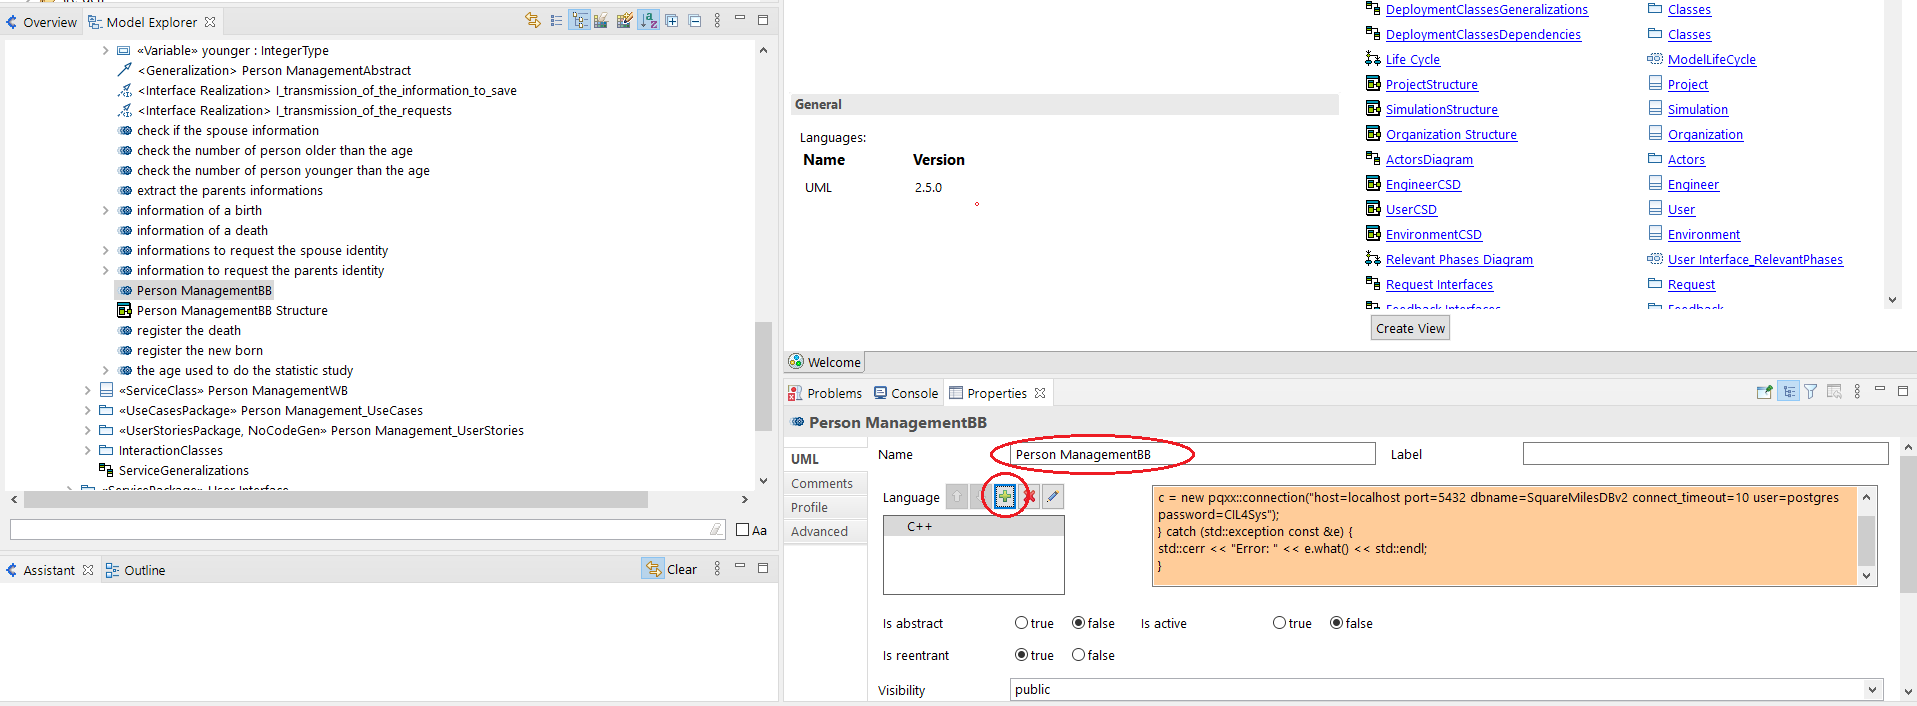The height and width of the screenshot is (706, 1917).
Task: Open the Visibility dropdown showing public
Action: 1446,689
